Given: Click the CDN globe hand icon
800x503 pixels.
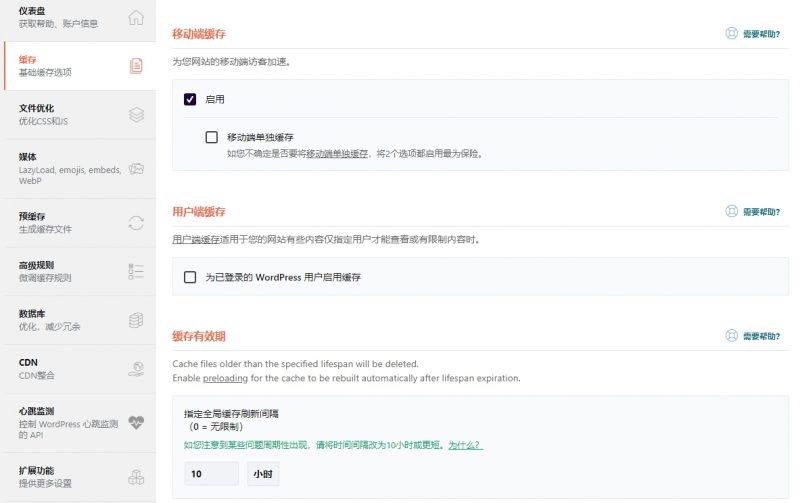Looking at the screenshot, I should coord(136,369).
